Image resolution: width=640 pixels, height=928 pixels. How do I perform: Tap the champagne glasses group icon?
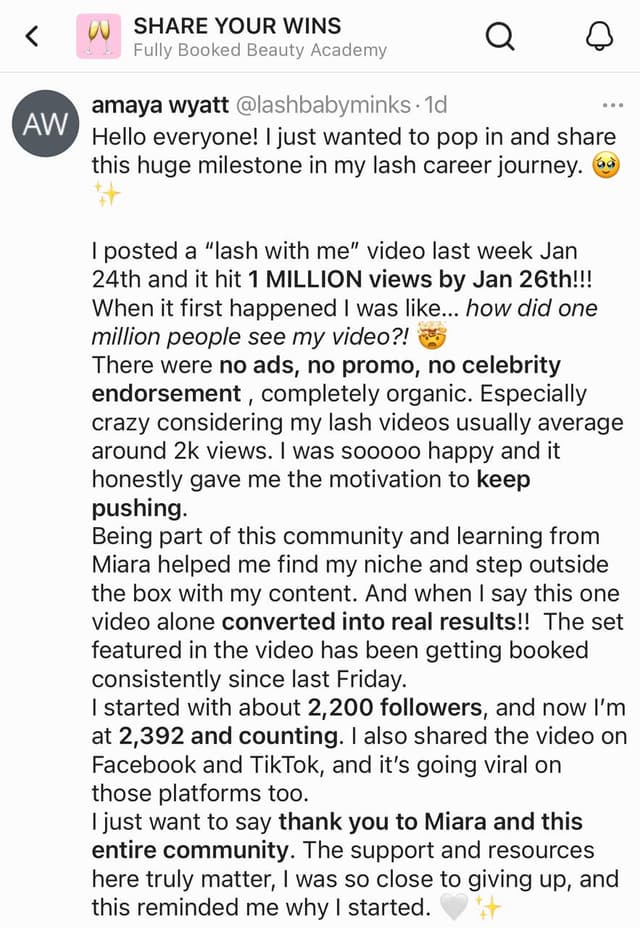coord(98,37)
